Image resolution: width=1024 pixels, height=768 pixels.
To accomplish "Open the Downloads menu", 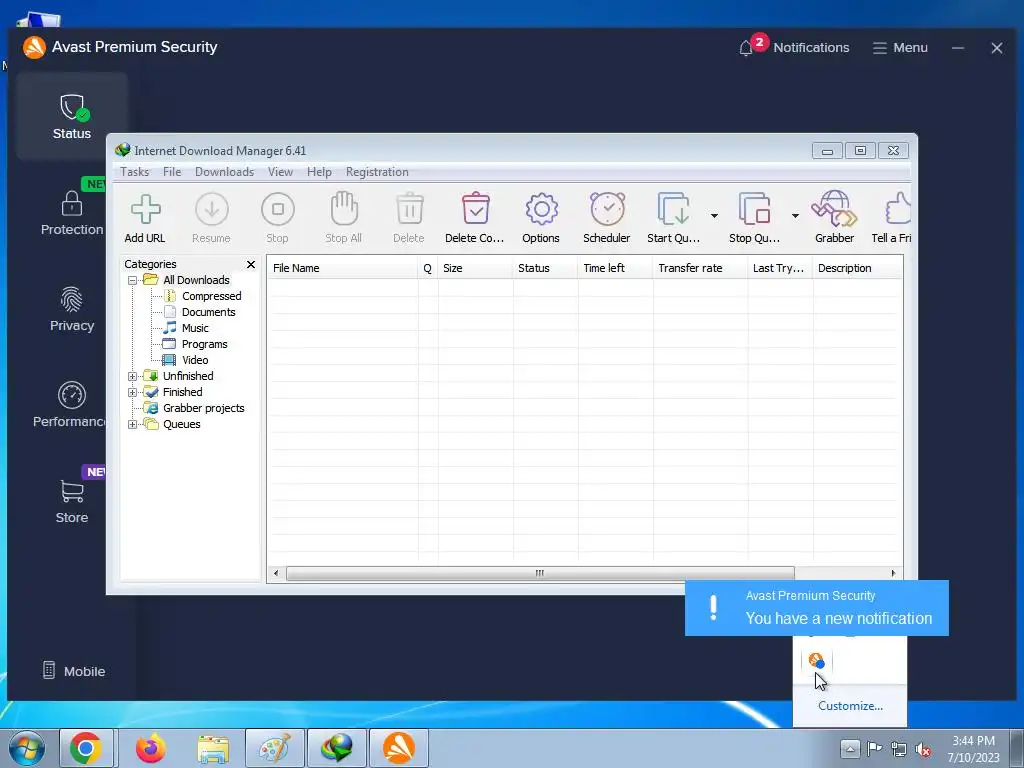I will 224,172.
